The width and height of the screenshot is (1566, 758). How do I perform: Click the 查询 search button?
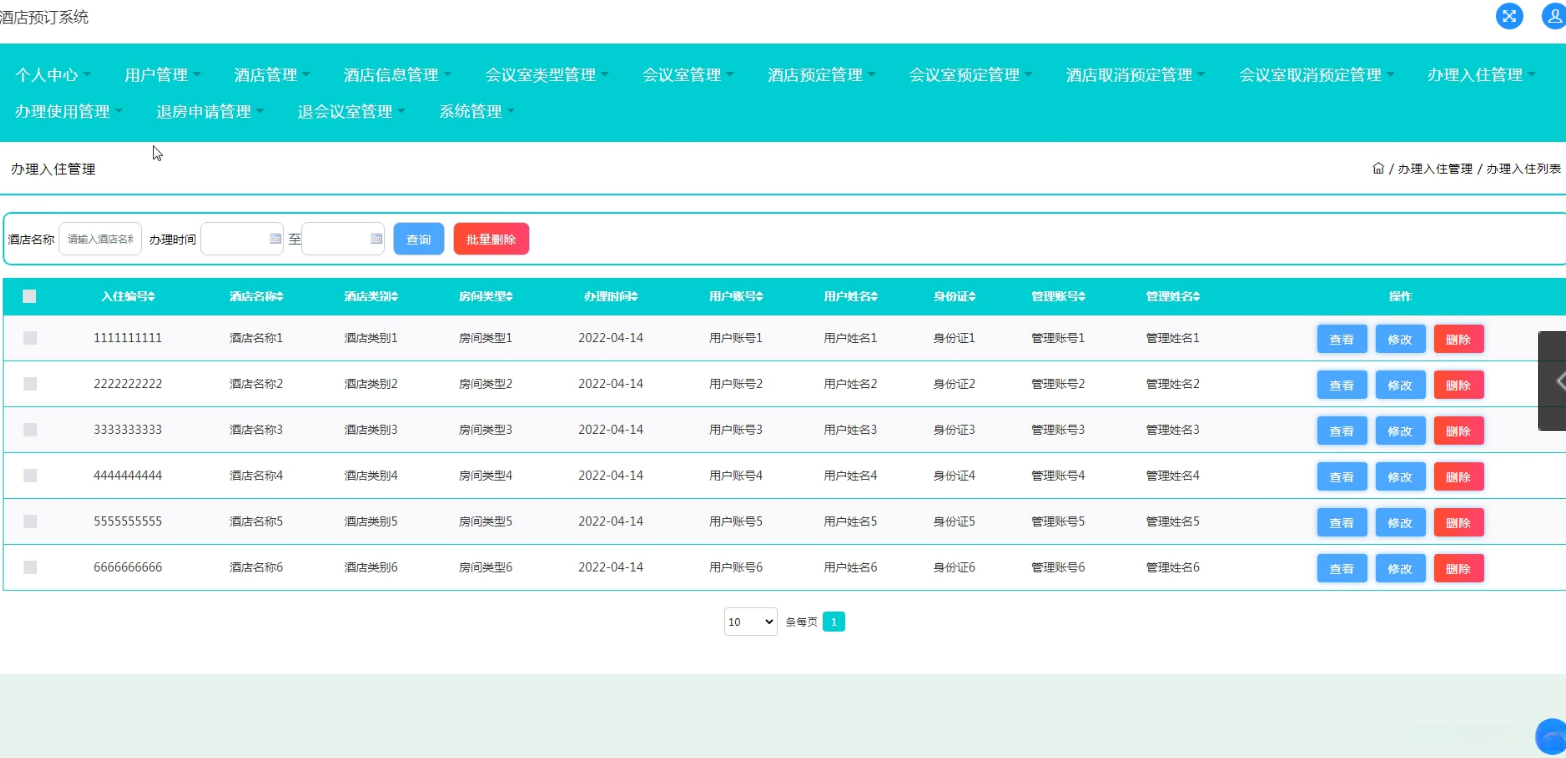click(x=418, y=239)
